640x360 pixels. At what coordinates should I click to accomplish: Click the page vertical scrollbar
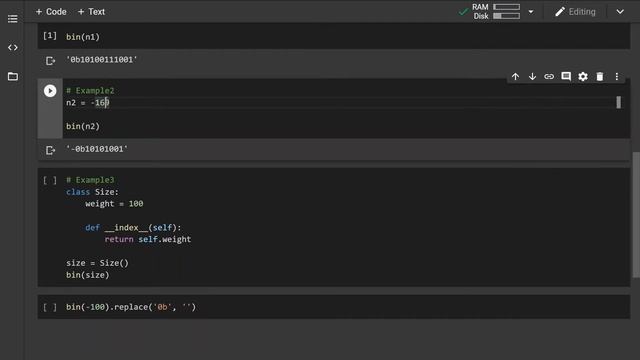click(636, 215)
